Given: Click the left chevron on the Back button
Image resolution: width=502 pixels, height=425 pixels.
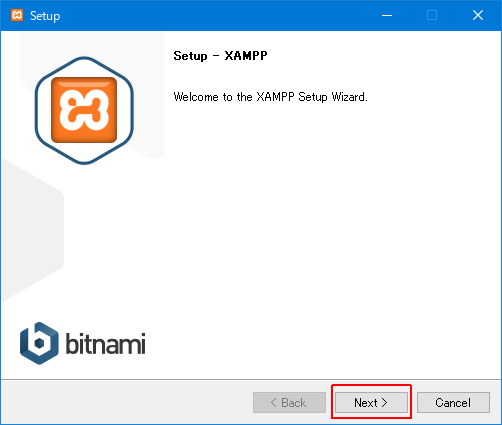Looking at the screenshot, I should [274, 403].
